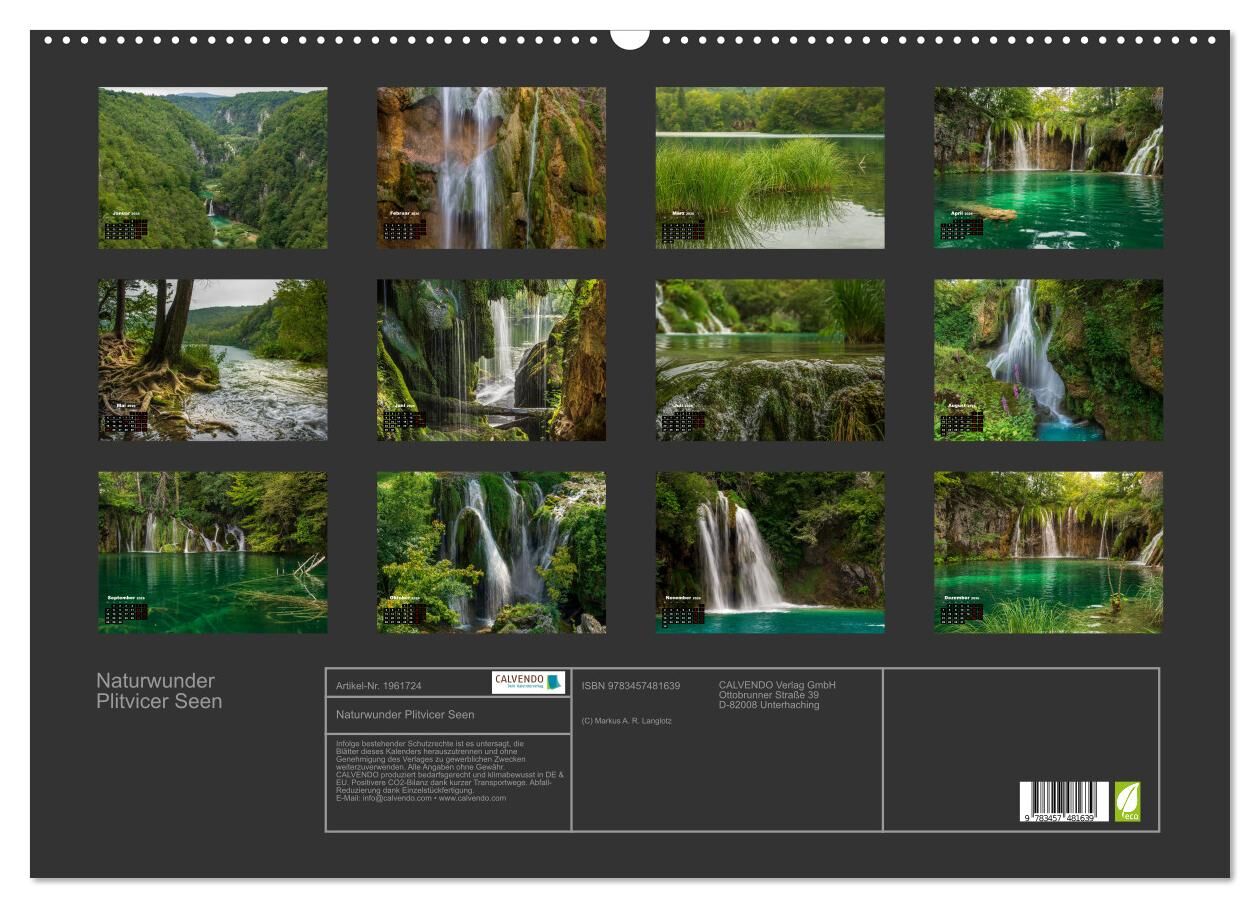Viewport: 1260px width, 908px height.
Task: Select the Juni mossy cave waterfall thumbnail
Action: 491,360
